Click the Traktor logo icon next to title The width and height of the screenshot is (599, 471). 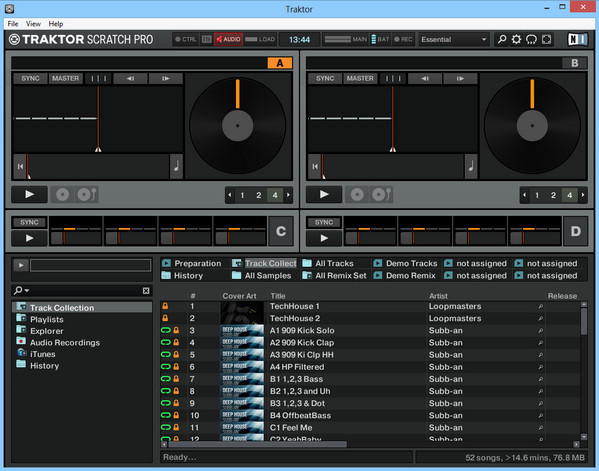click(x=14, y=39)
